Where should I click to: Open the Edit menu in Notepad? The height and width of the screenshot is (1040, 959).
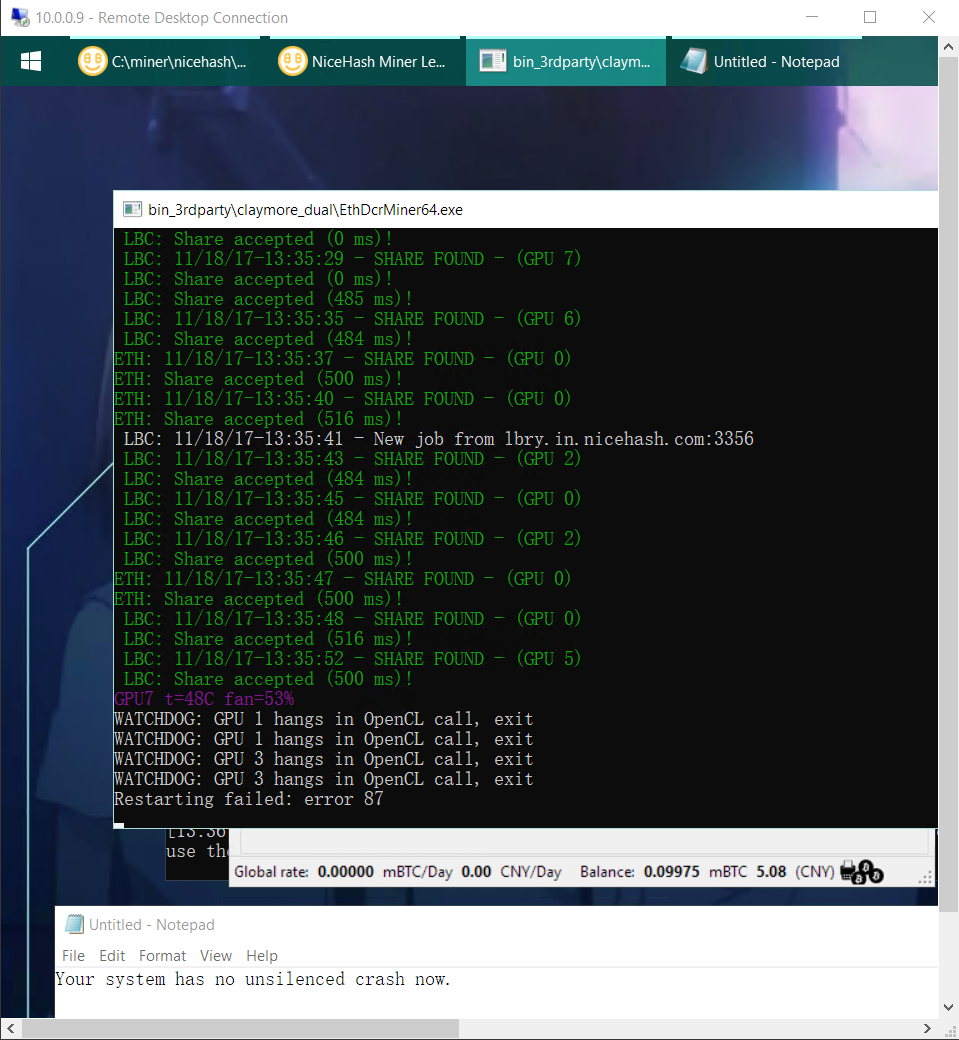pyautogui.click(x=111, y=956)
